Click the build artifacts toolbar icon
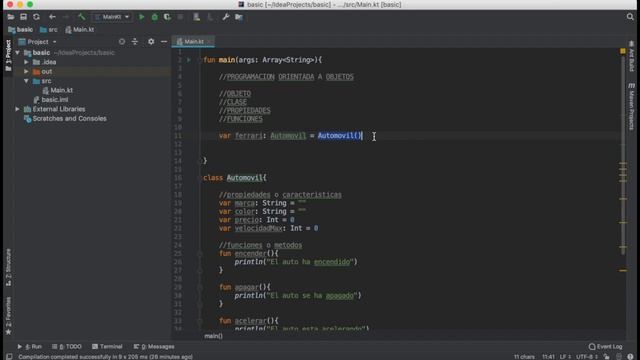Viewport: 640px width, 360px height. point(196,17)
